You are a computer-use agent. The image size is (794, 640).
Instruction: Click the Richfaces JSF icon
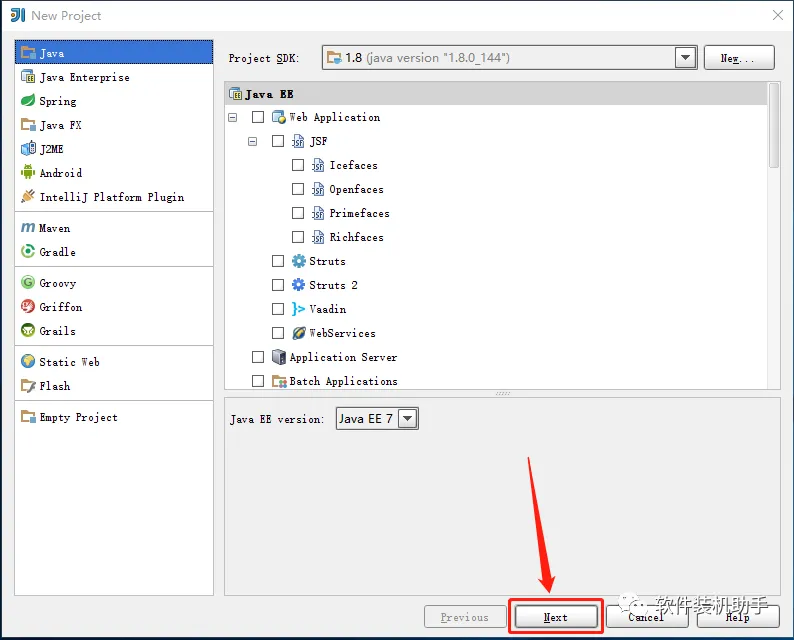(318, 237)
